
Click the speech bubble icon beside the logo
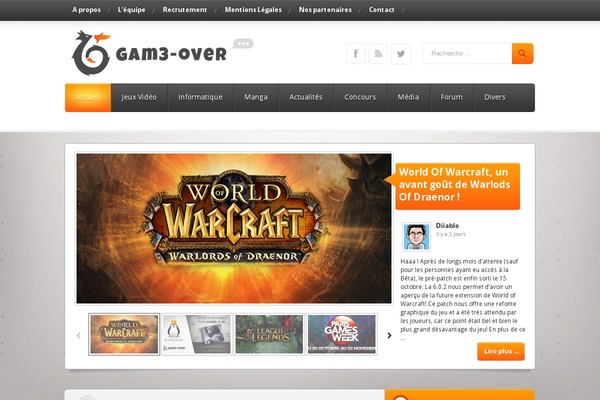click(243, 44)
